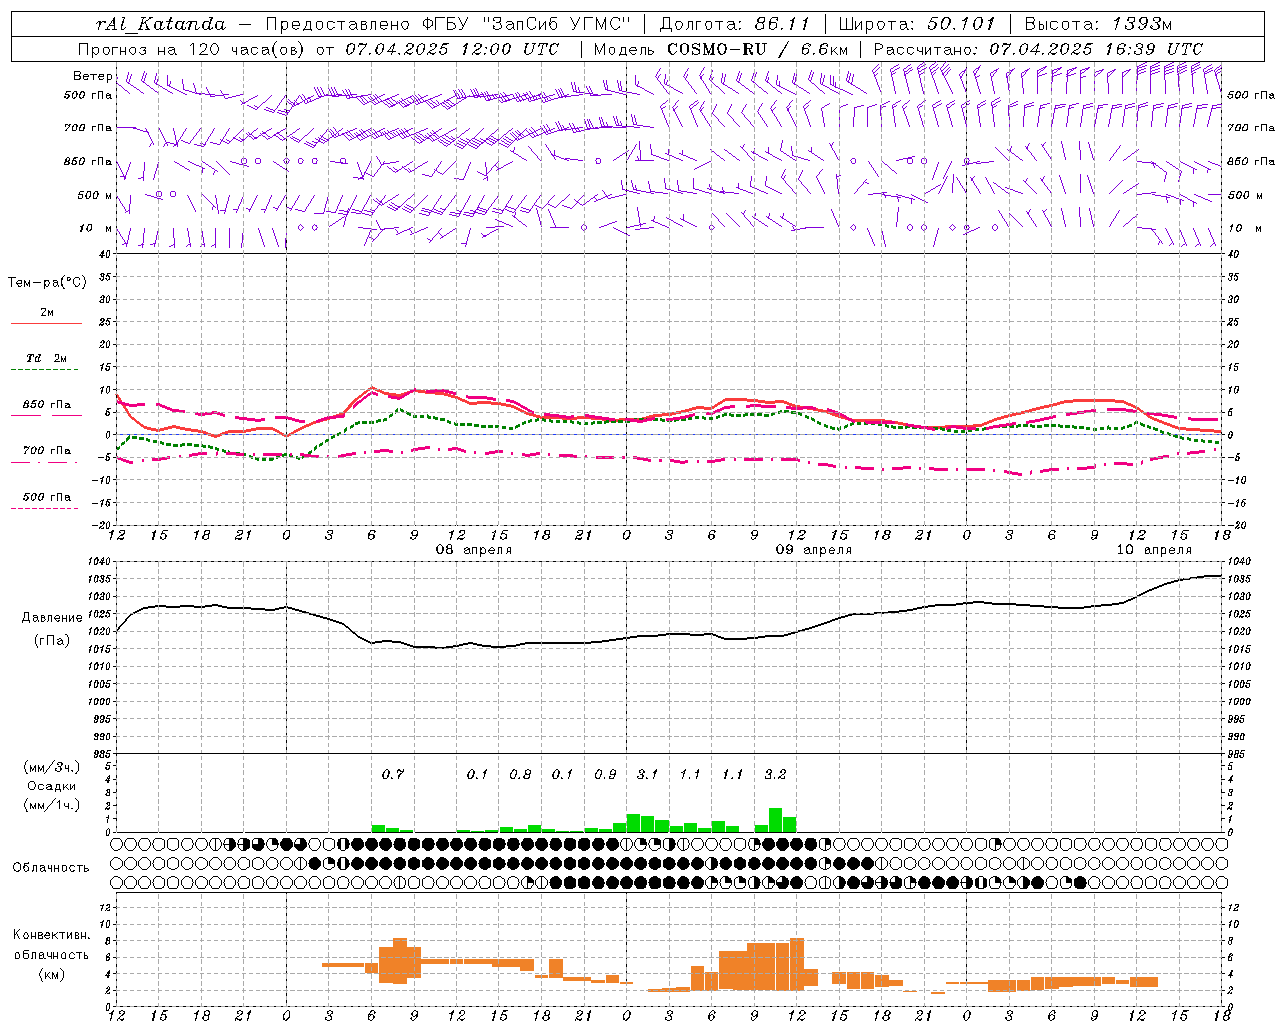Image resolution: width=1280 pixels, height=1024 pixels.
Task: Click the 08 апреля date label
Action: pos(473,550)
